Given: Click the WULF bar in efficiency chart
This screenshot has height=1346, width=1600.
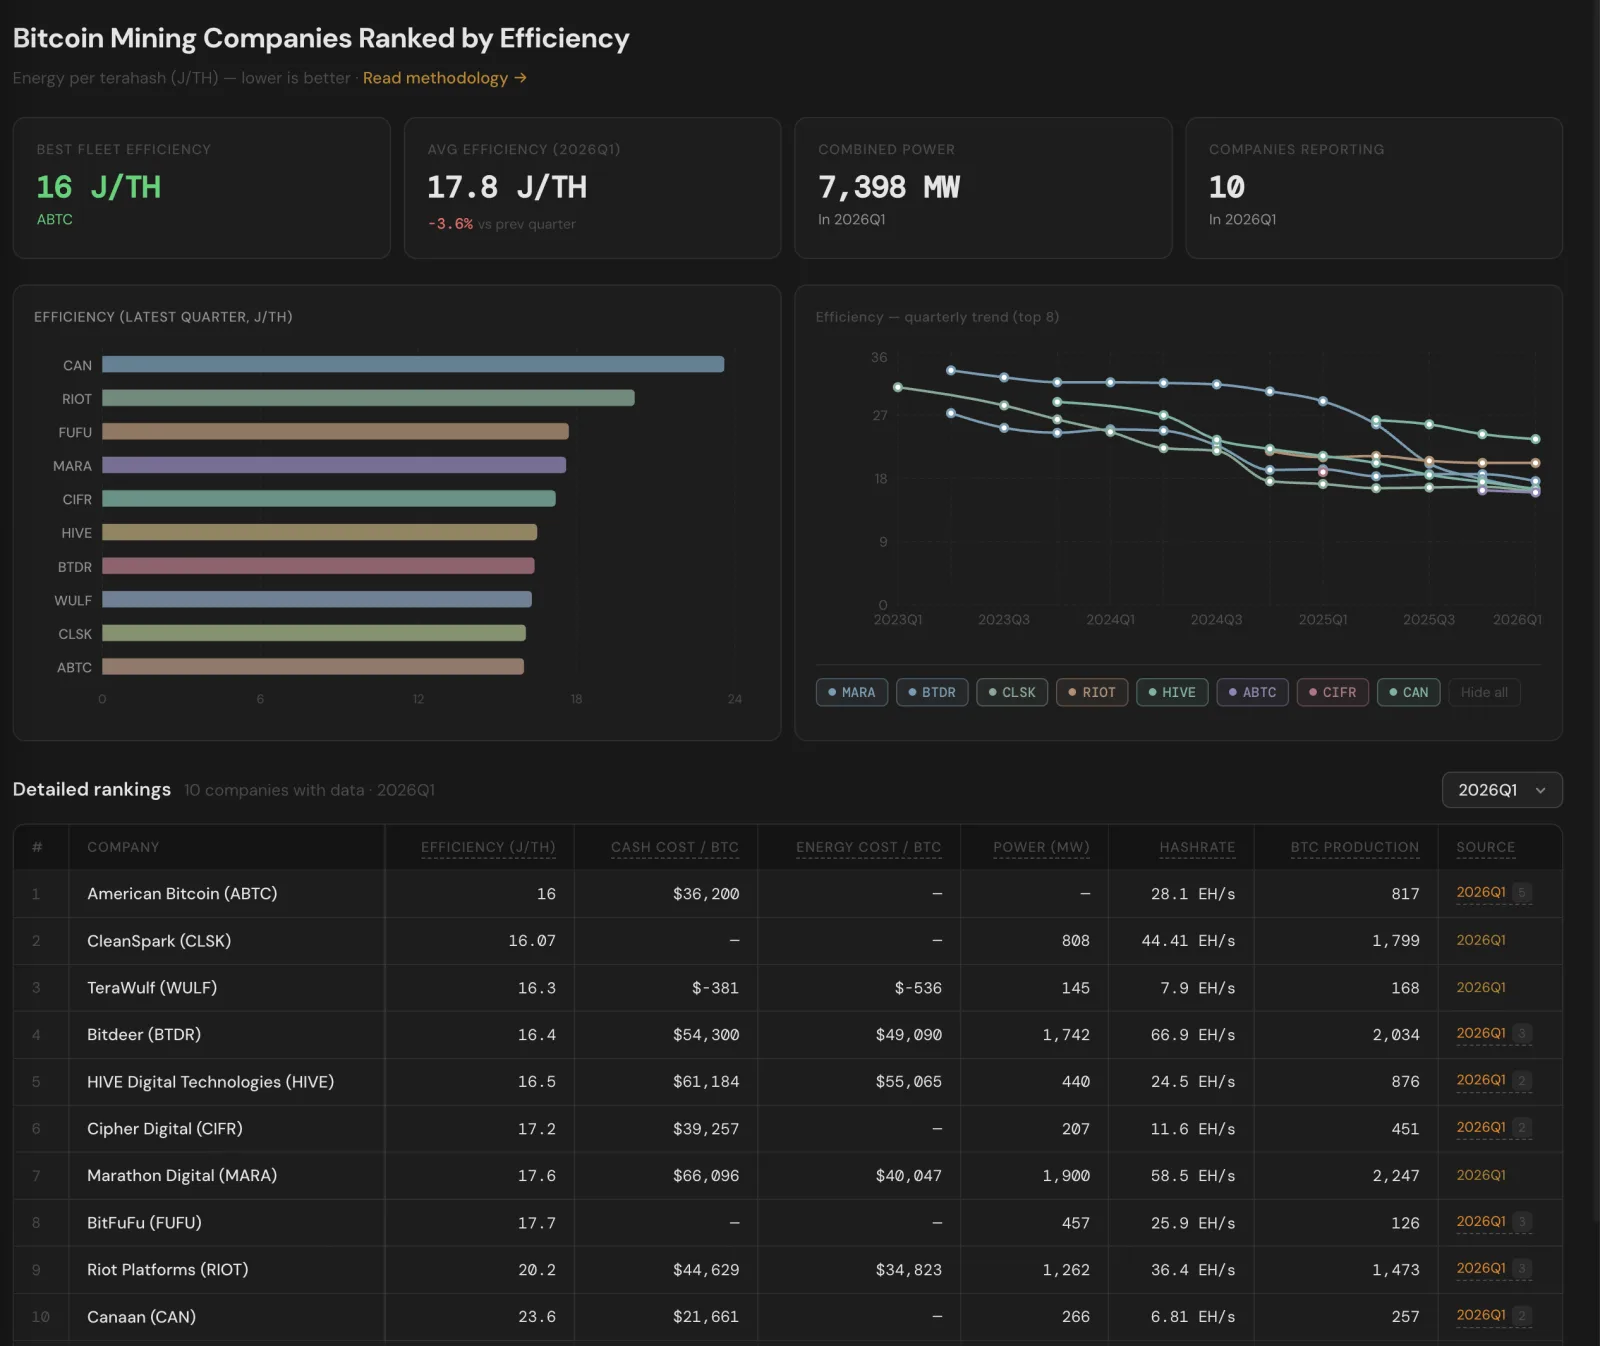Looking at the screenshot, I should coord(317,600).
